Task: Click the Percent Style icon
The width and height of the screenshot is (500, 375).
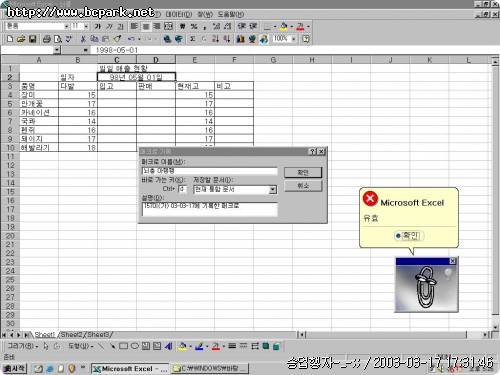Action: [x=194, y=26]
